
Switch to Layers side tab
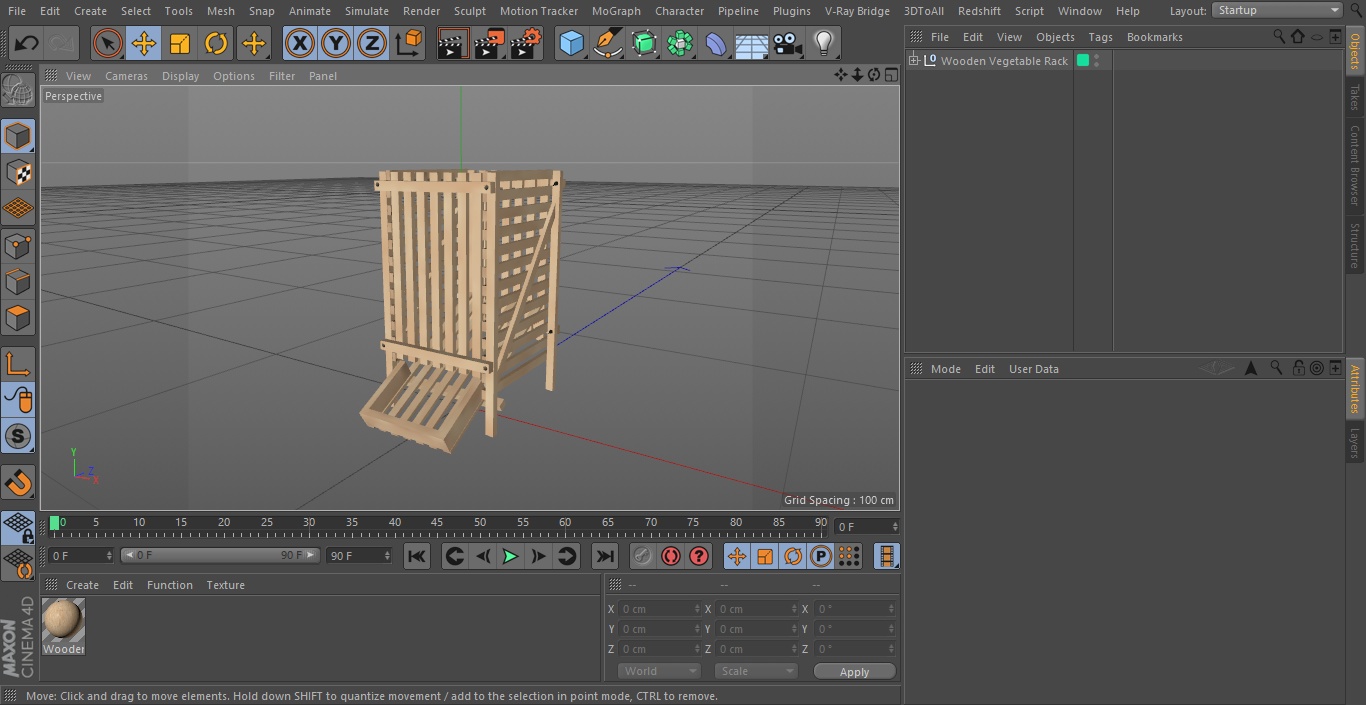[x=1355, y=443]
